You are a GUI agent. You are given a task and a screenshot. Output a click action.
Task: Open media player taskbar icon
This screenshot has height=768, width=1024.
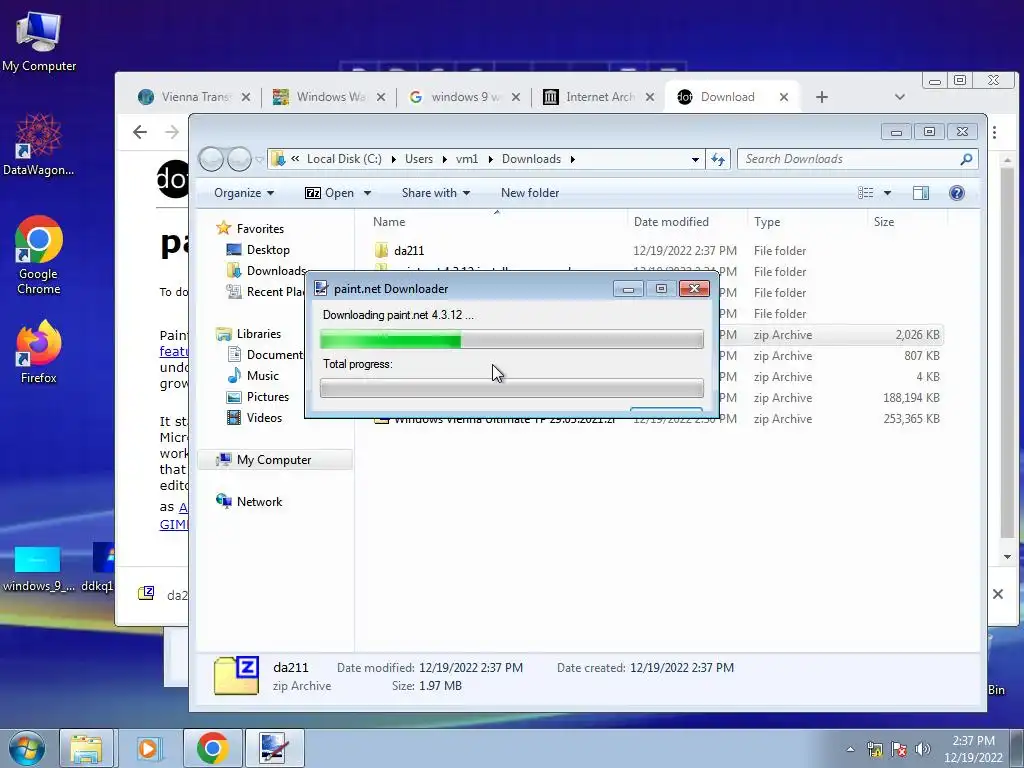pyautogui.click(x=148, y=748)
